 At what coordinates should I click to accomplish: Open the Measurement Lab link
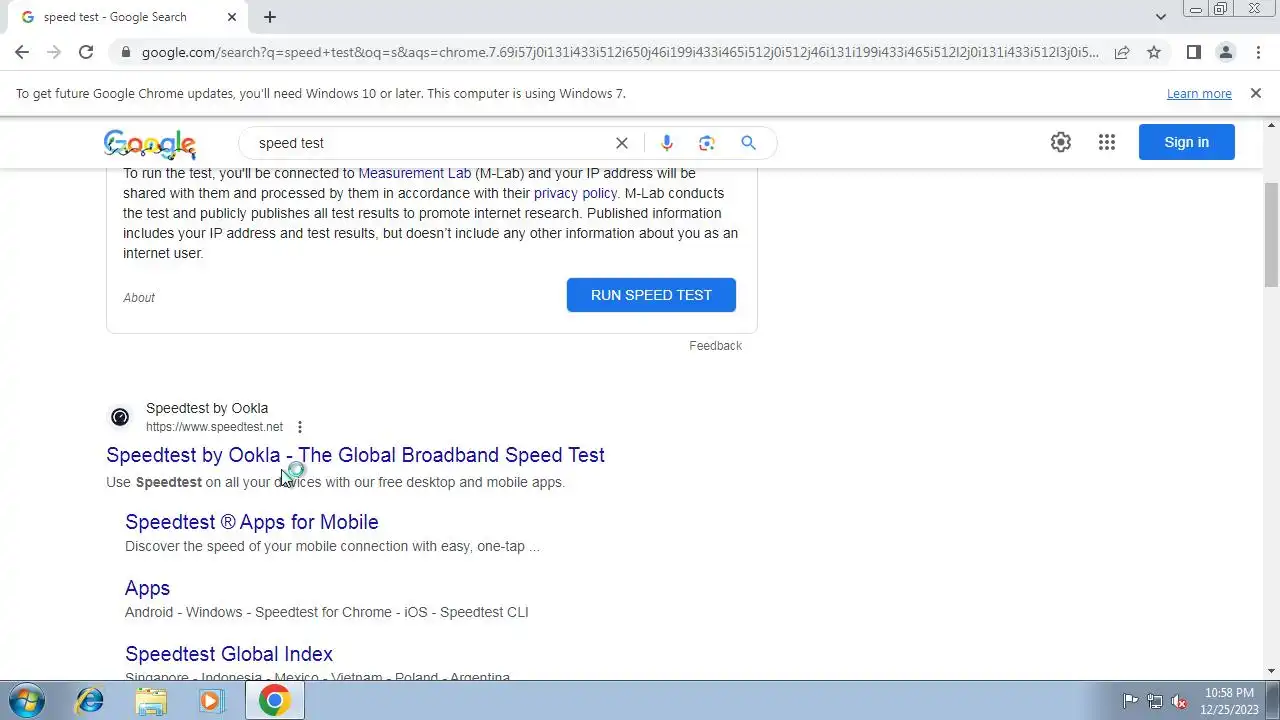coord(414,173)
